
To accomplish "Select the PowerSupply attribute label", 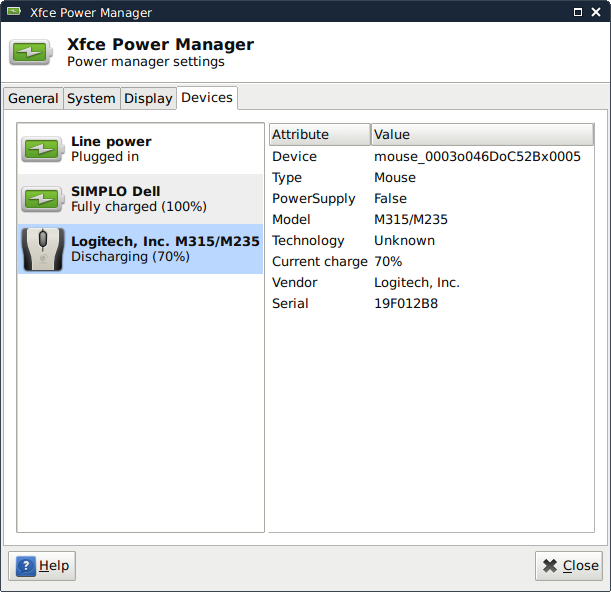I will [x=314, y=199].
